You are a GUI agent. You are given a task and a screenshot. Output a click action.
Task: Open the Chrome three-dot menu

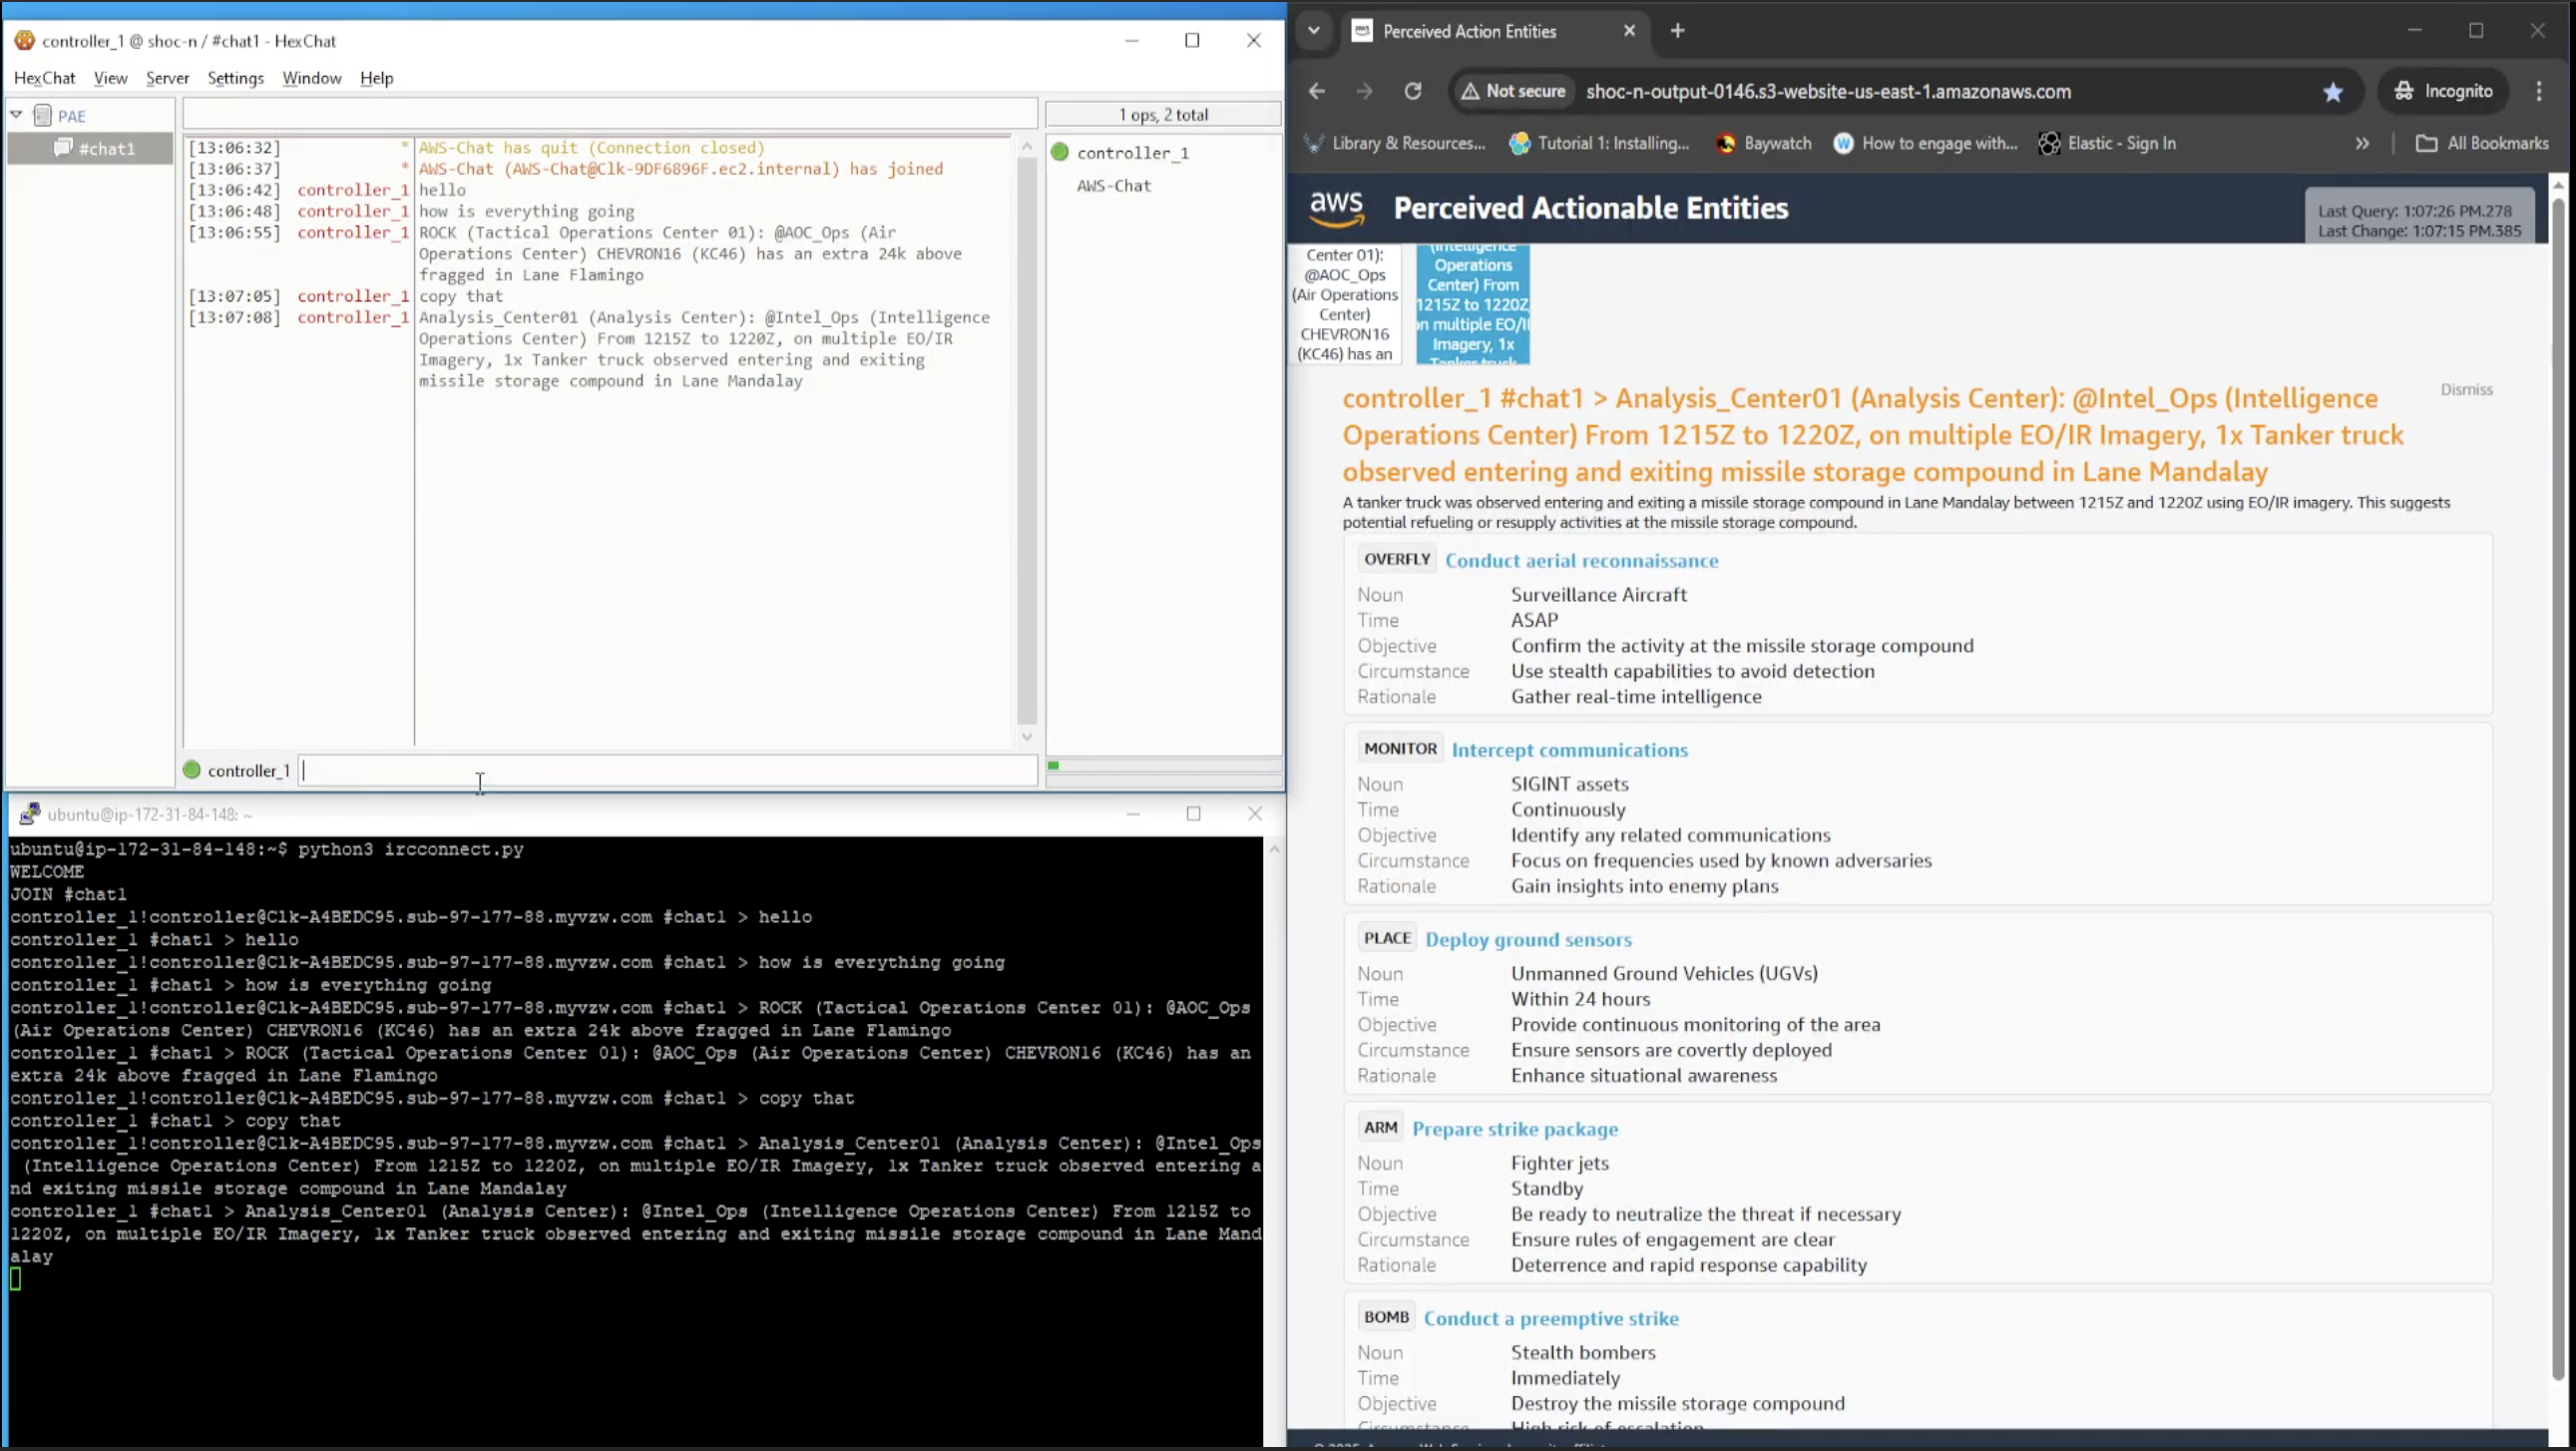(2539, 91)
